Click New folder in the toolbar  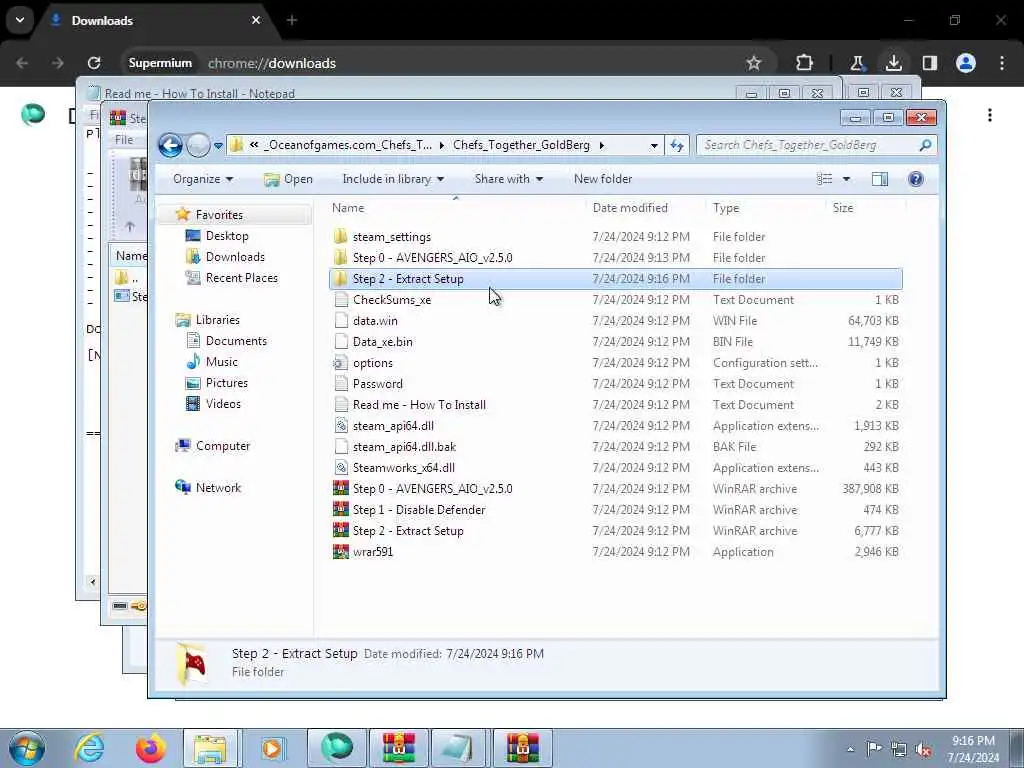pyautogui.click(x=603, y=179)
